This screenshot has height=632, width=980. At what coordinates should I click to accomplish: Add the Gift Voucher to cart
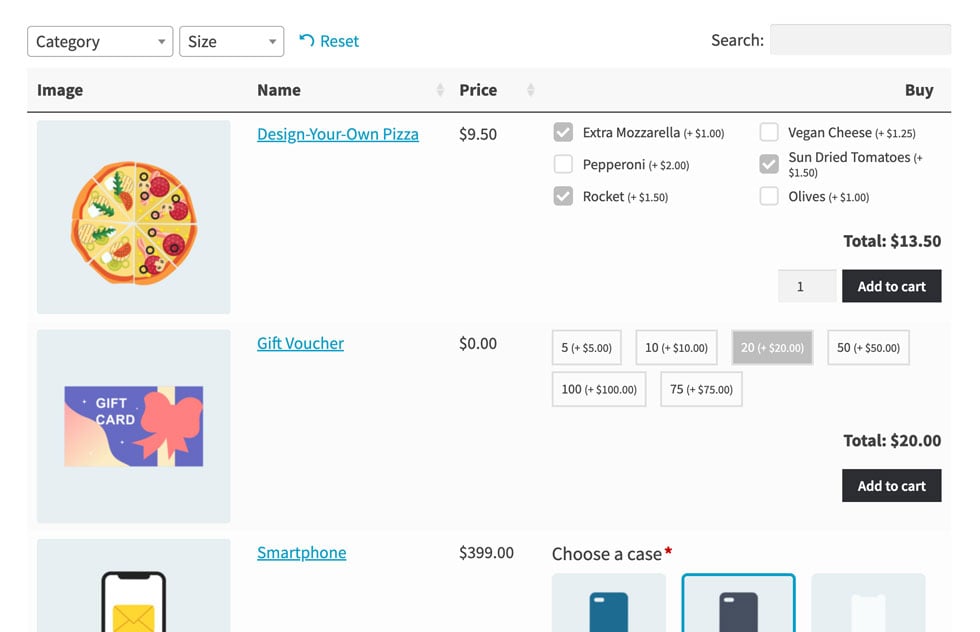tap(891, 485)
